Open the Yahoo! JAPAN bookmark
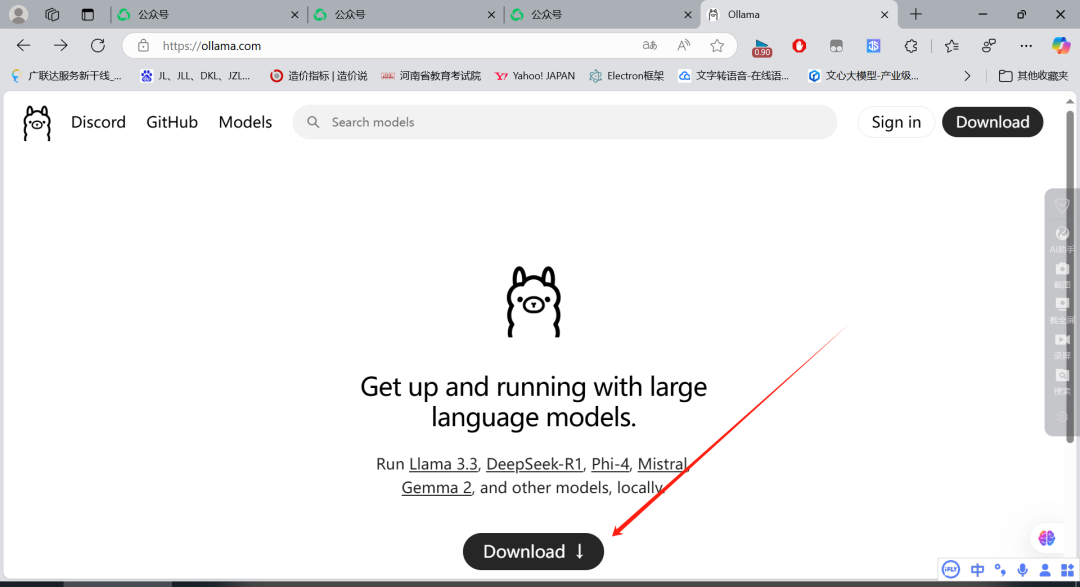The height and width of the screenshot is (587, 1080). 535,76
